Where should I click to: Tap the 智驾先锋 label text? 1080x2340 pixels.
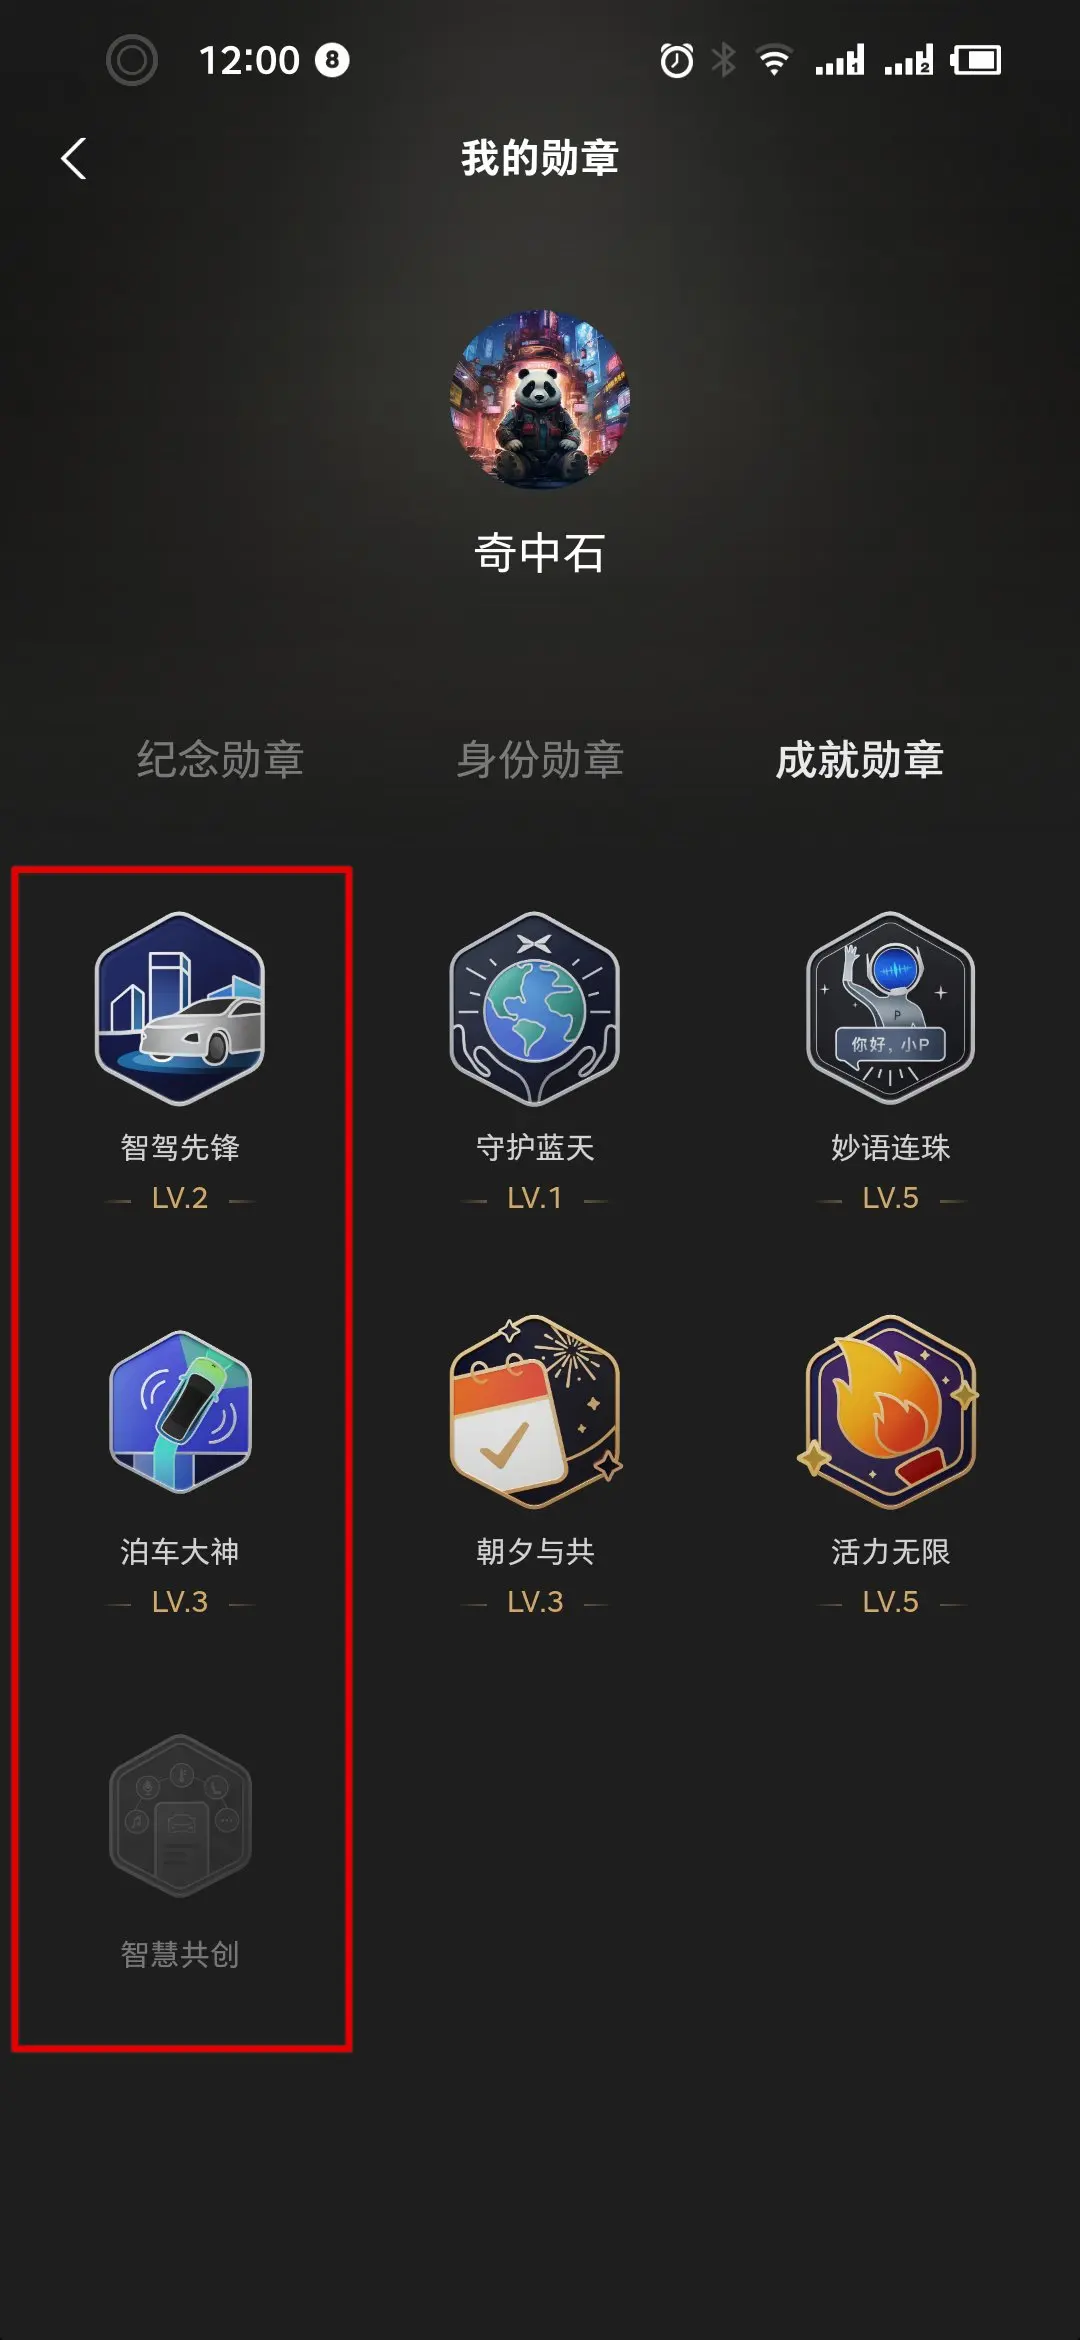[180, 1147]
